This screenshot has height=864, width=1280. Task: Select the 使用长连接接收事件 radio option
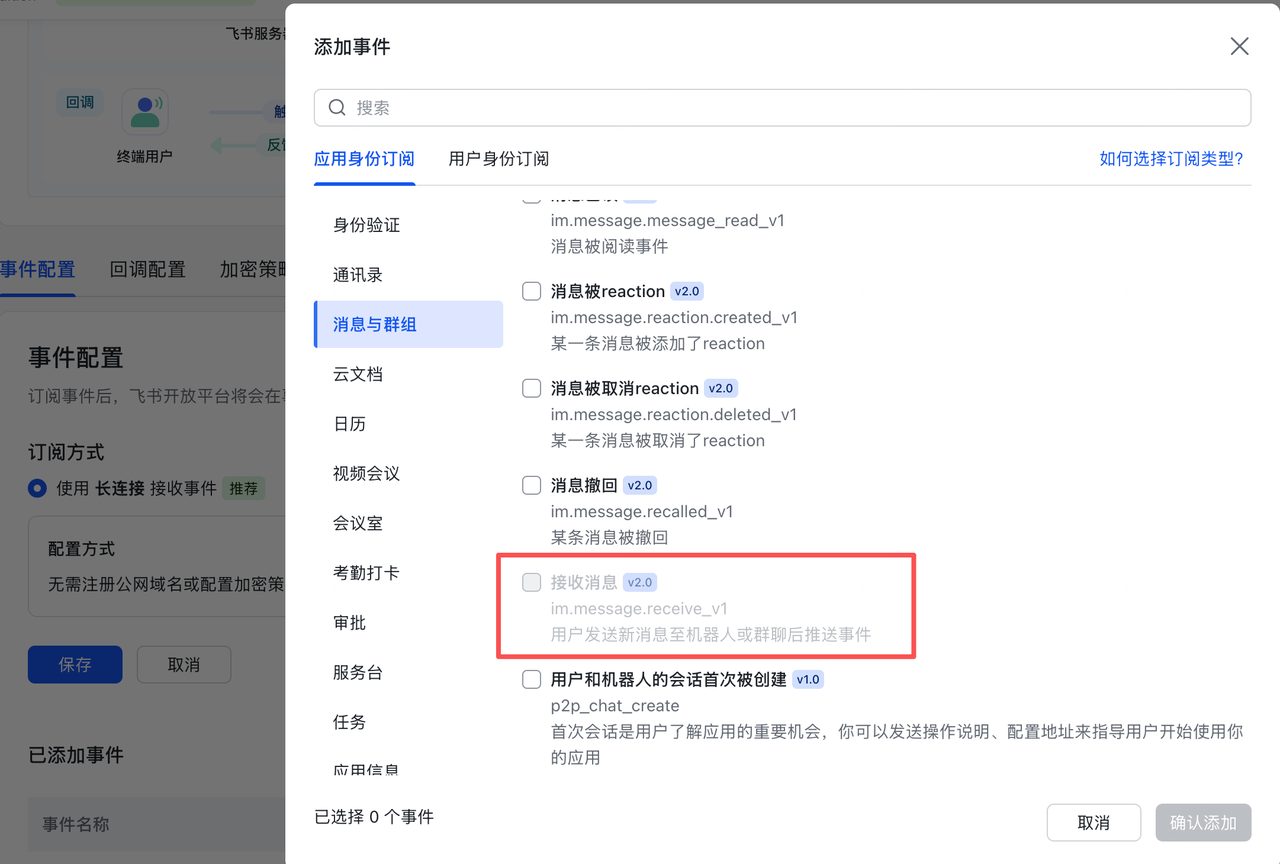(37, 488)
